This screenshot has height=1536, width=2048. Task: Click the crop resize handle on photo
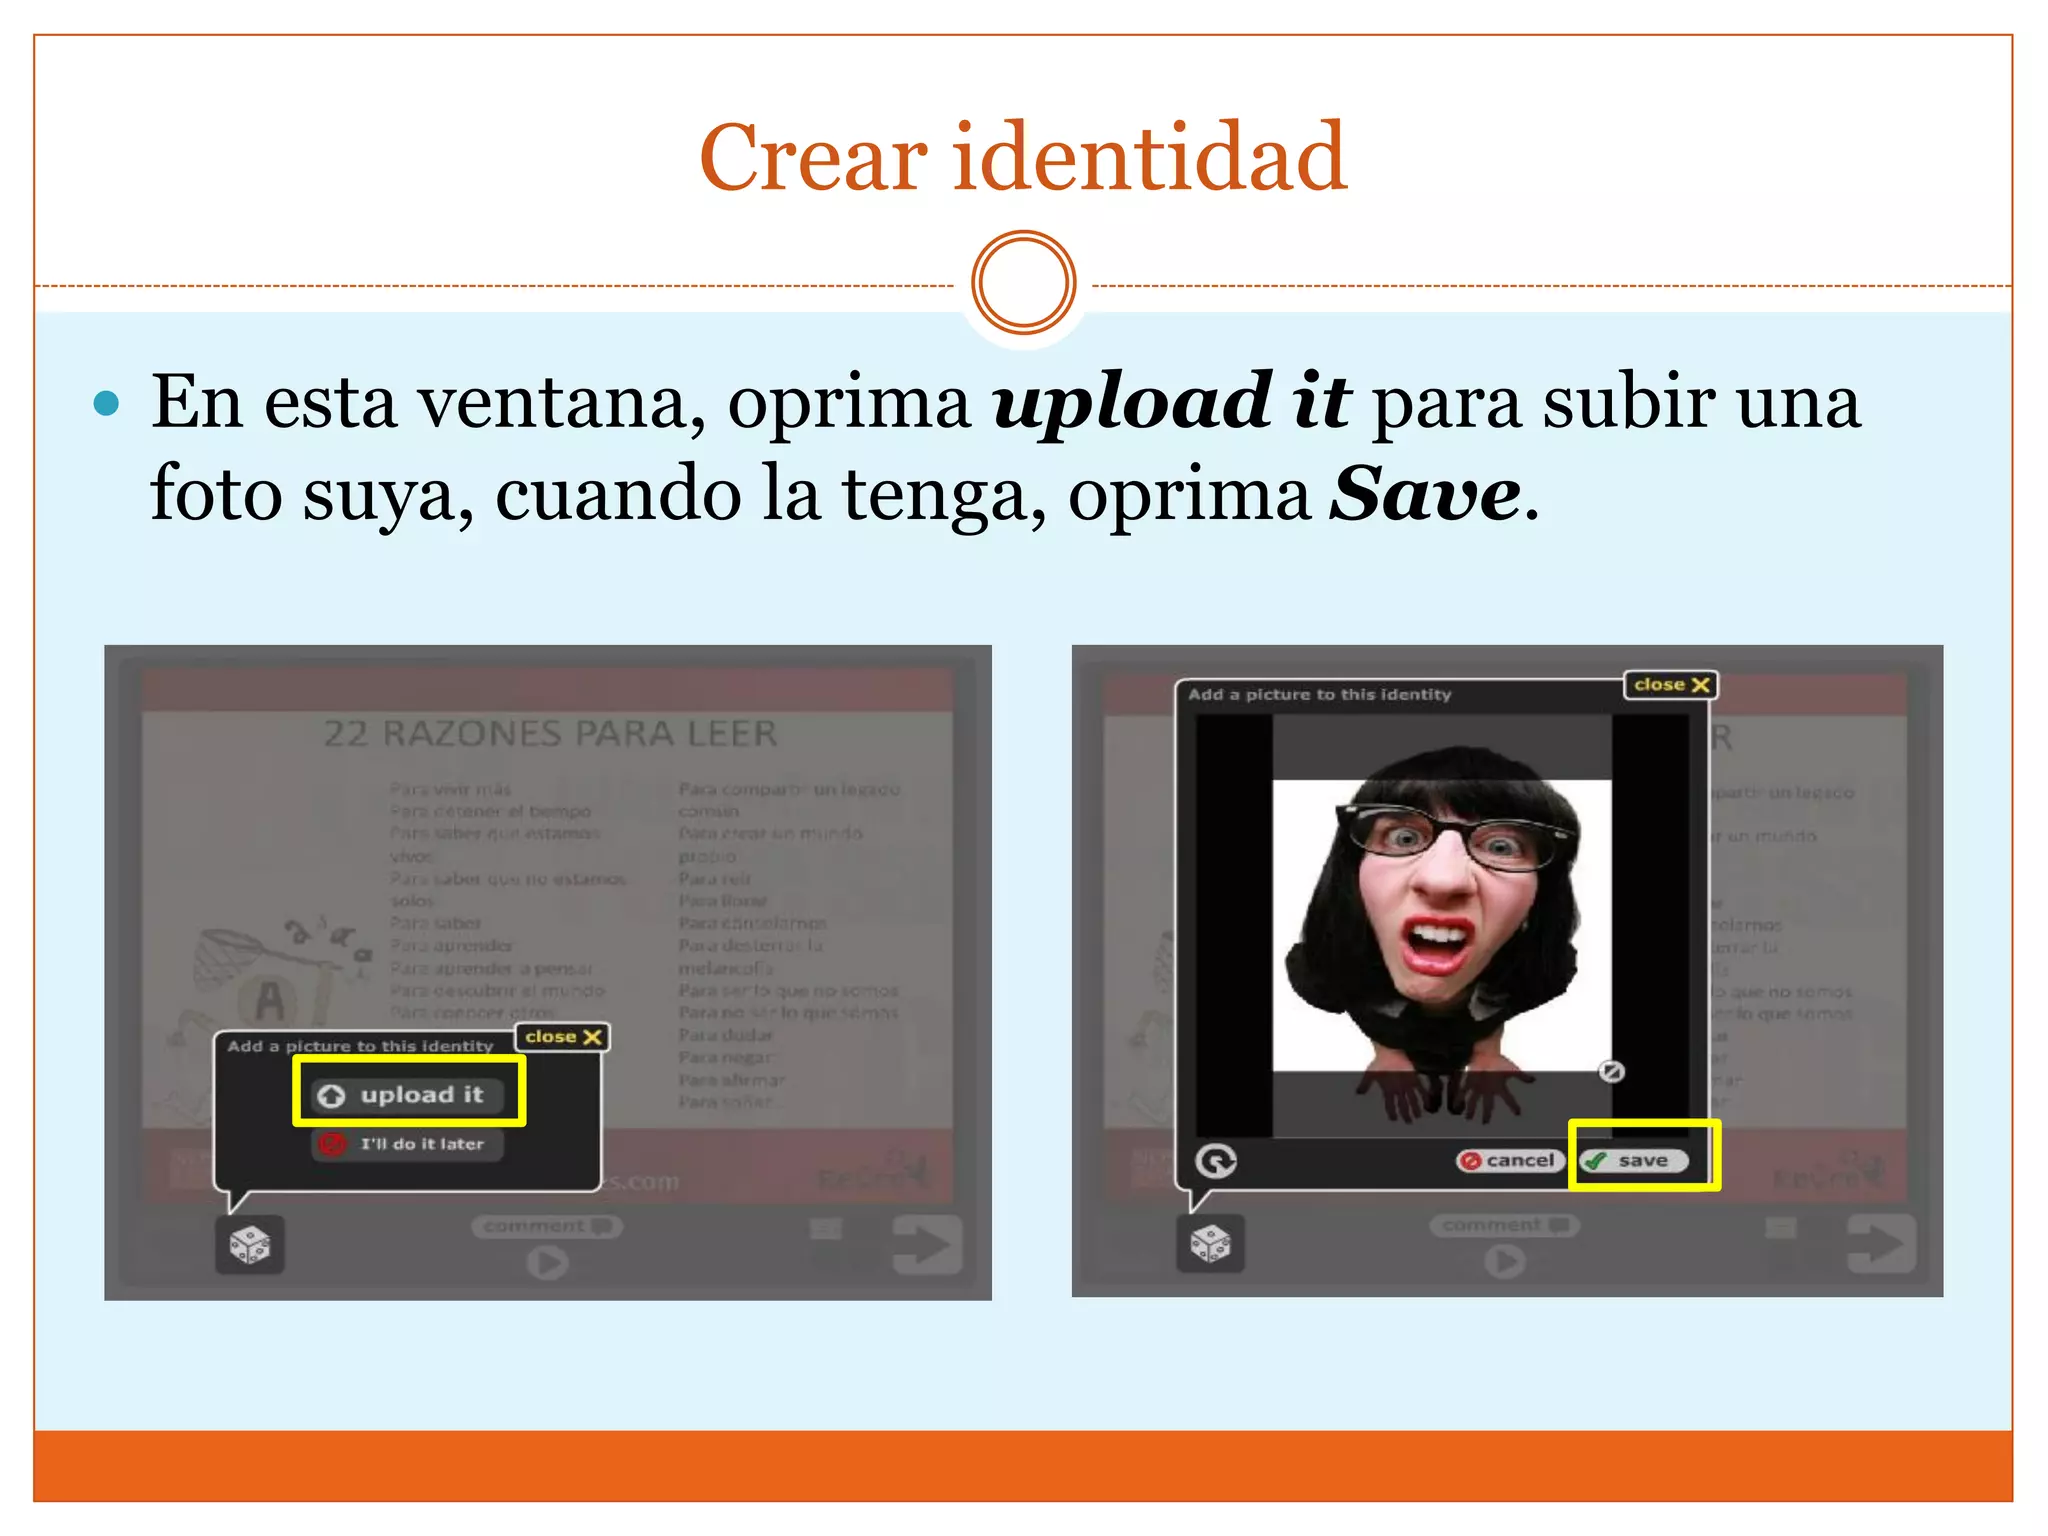point(1611,1071)
